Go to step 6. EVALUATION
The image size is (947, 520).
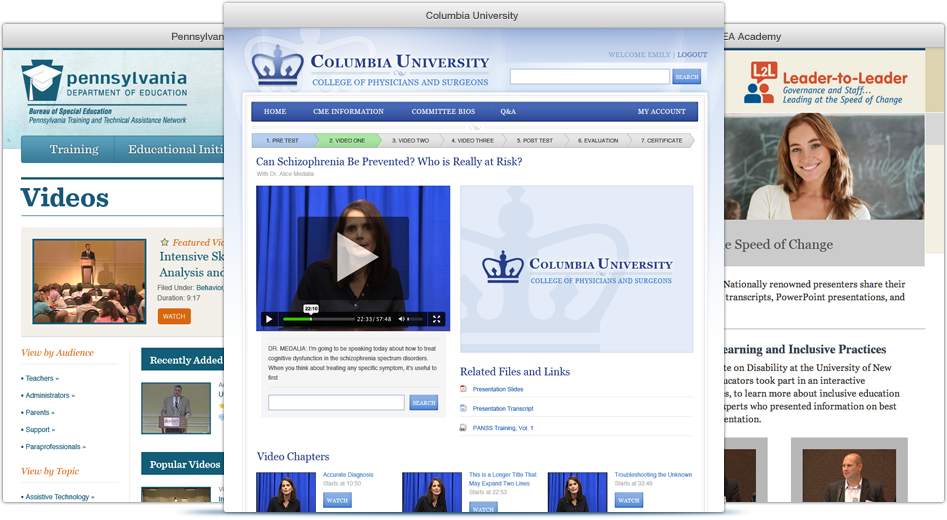[598, 141]
